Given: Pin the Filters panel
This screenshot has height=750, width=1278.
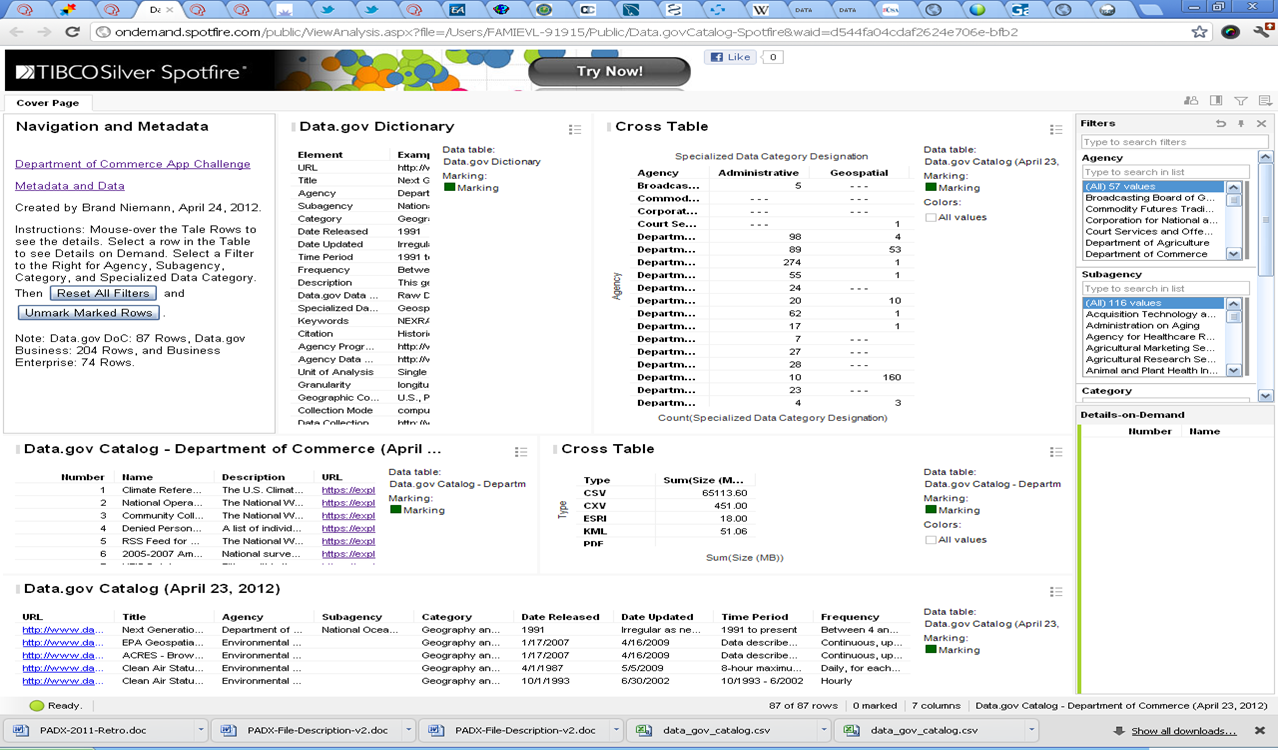Looking at the screenshot, I should (x=1241, y=124).
